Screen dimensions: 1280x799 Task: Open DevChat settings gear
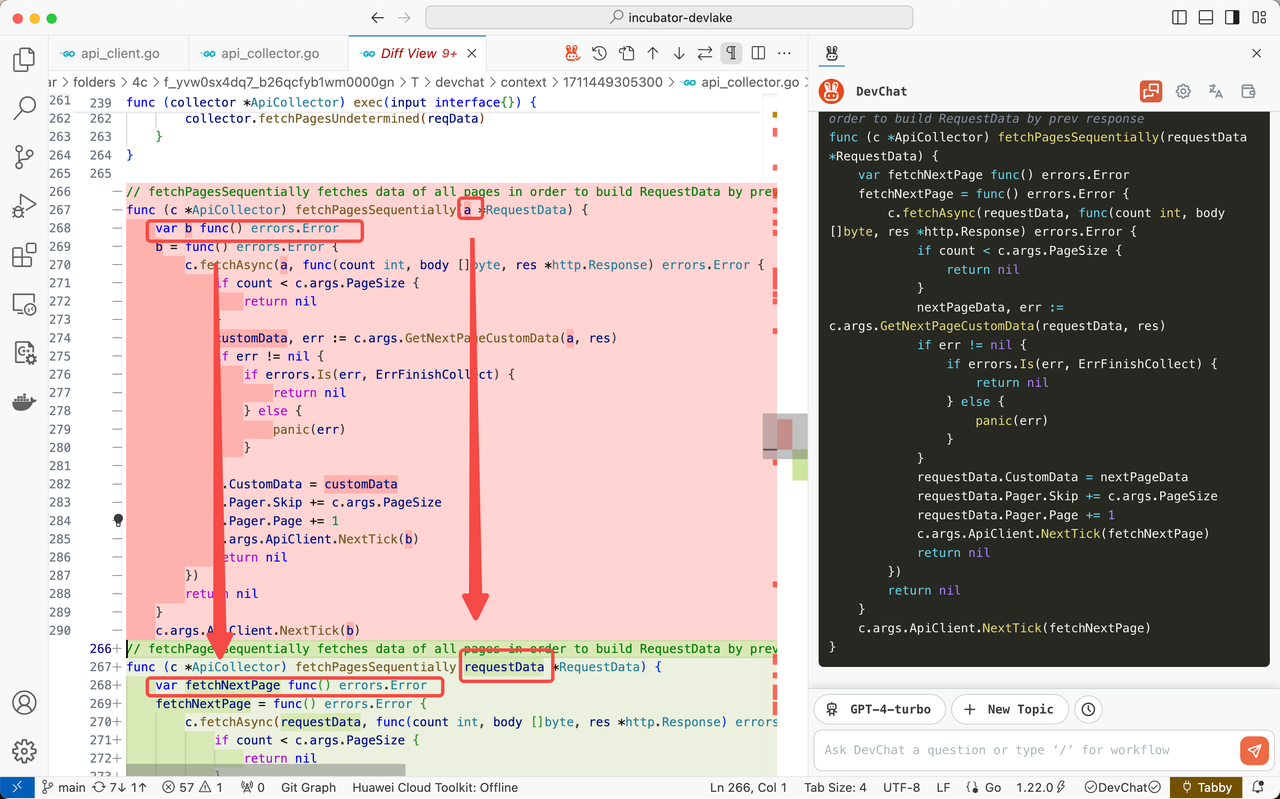(x=1183, y=91)
